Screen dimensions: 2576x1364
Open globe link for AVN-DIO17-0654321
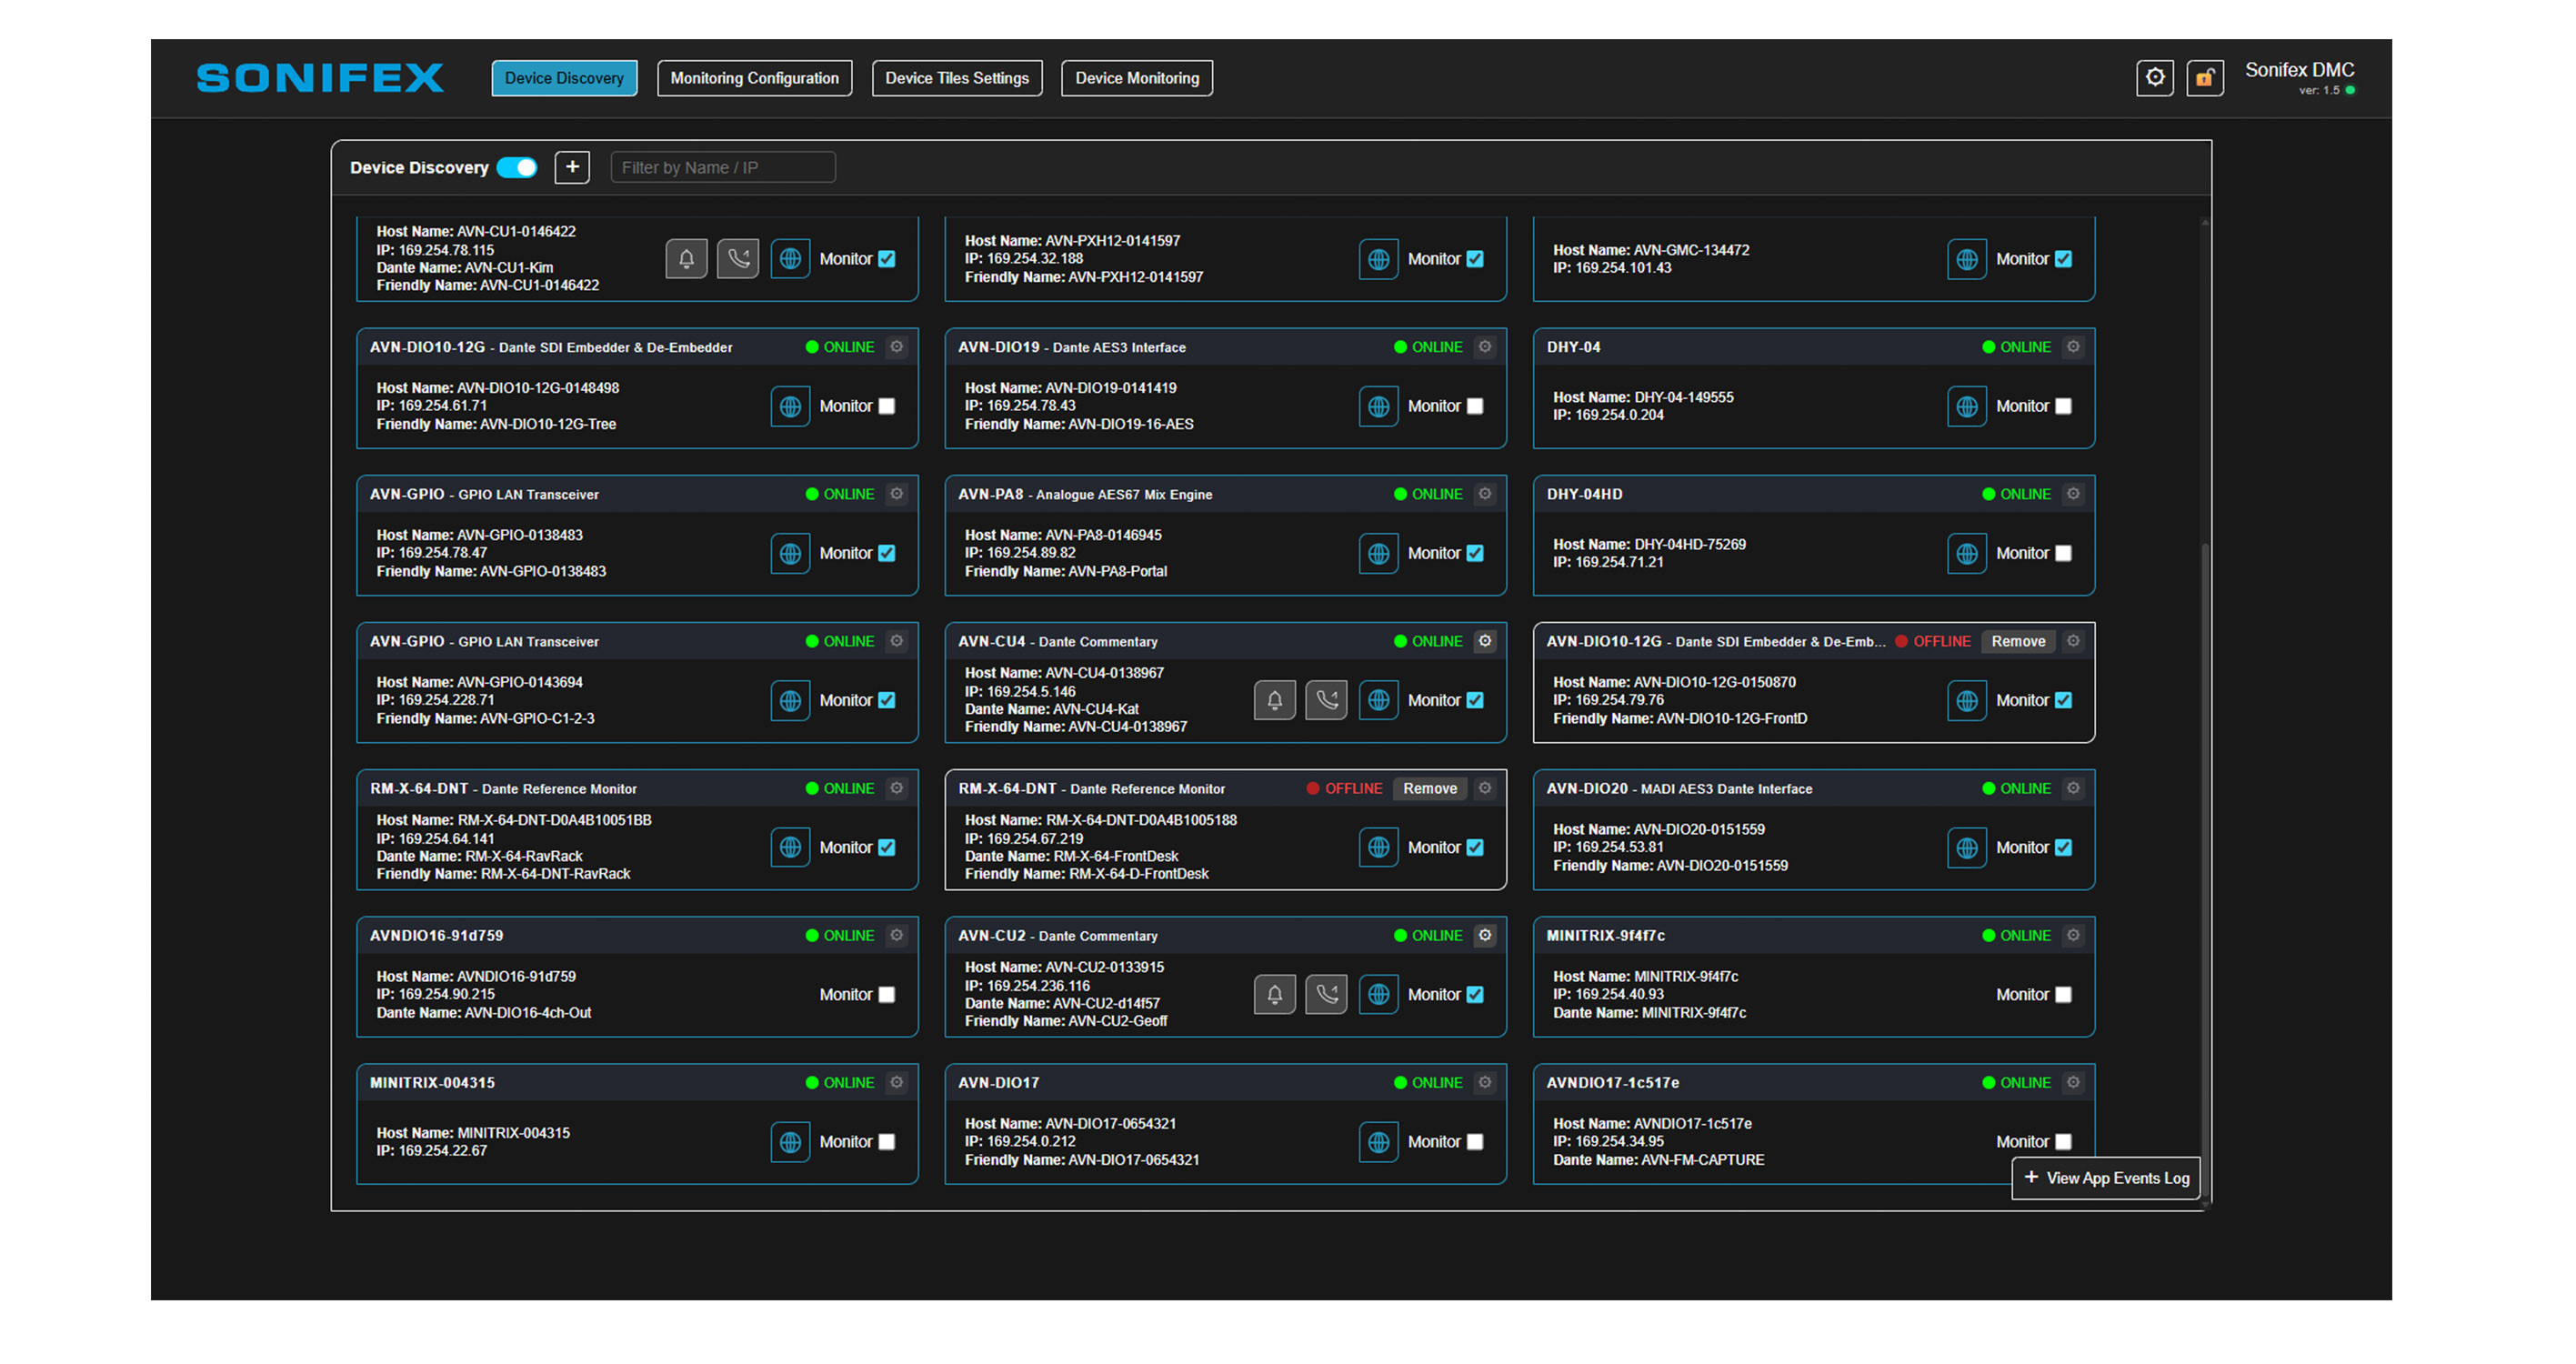1378,1141
